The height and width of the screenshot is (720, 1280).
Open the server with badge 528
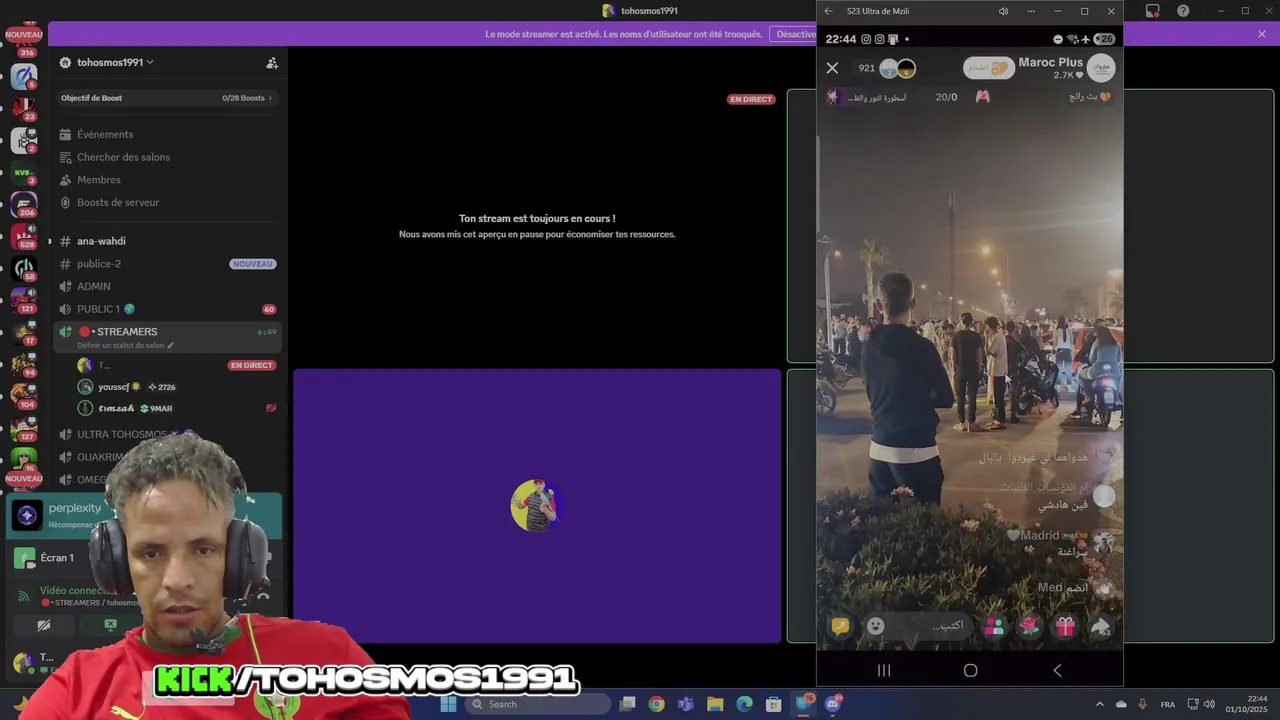pyautogui.click(x=24, y=237)
